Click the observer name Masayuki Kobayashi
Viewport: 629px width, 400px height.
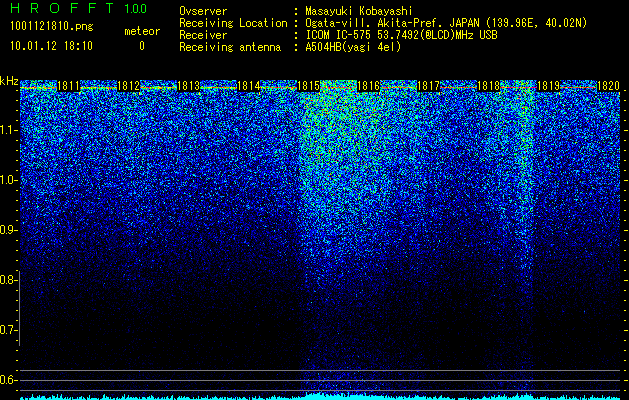click(x=359, y=11)
